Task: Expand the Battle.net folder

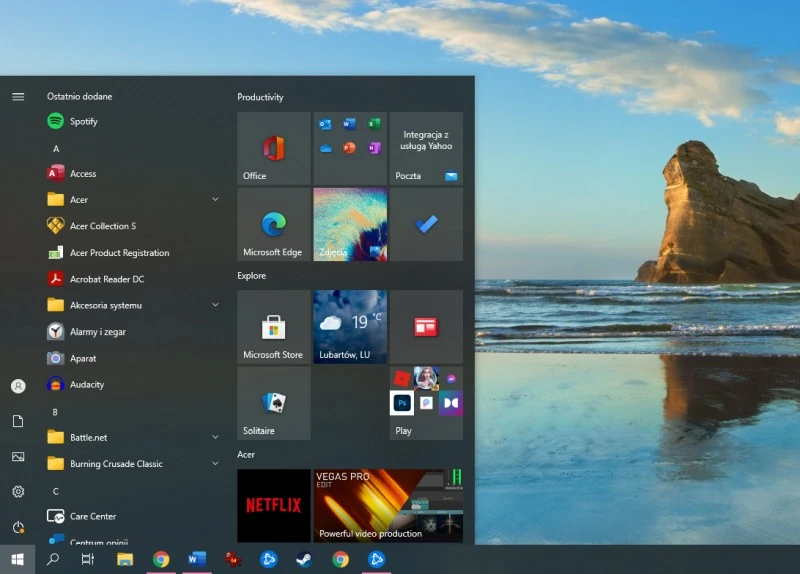Action: pos(215,437)
